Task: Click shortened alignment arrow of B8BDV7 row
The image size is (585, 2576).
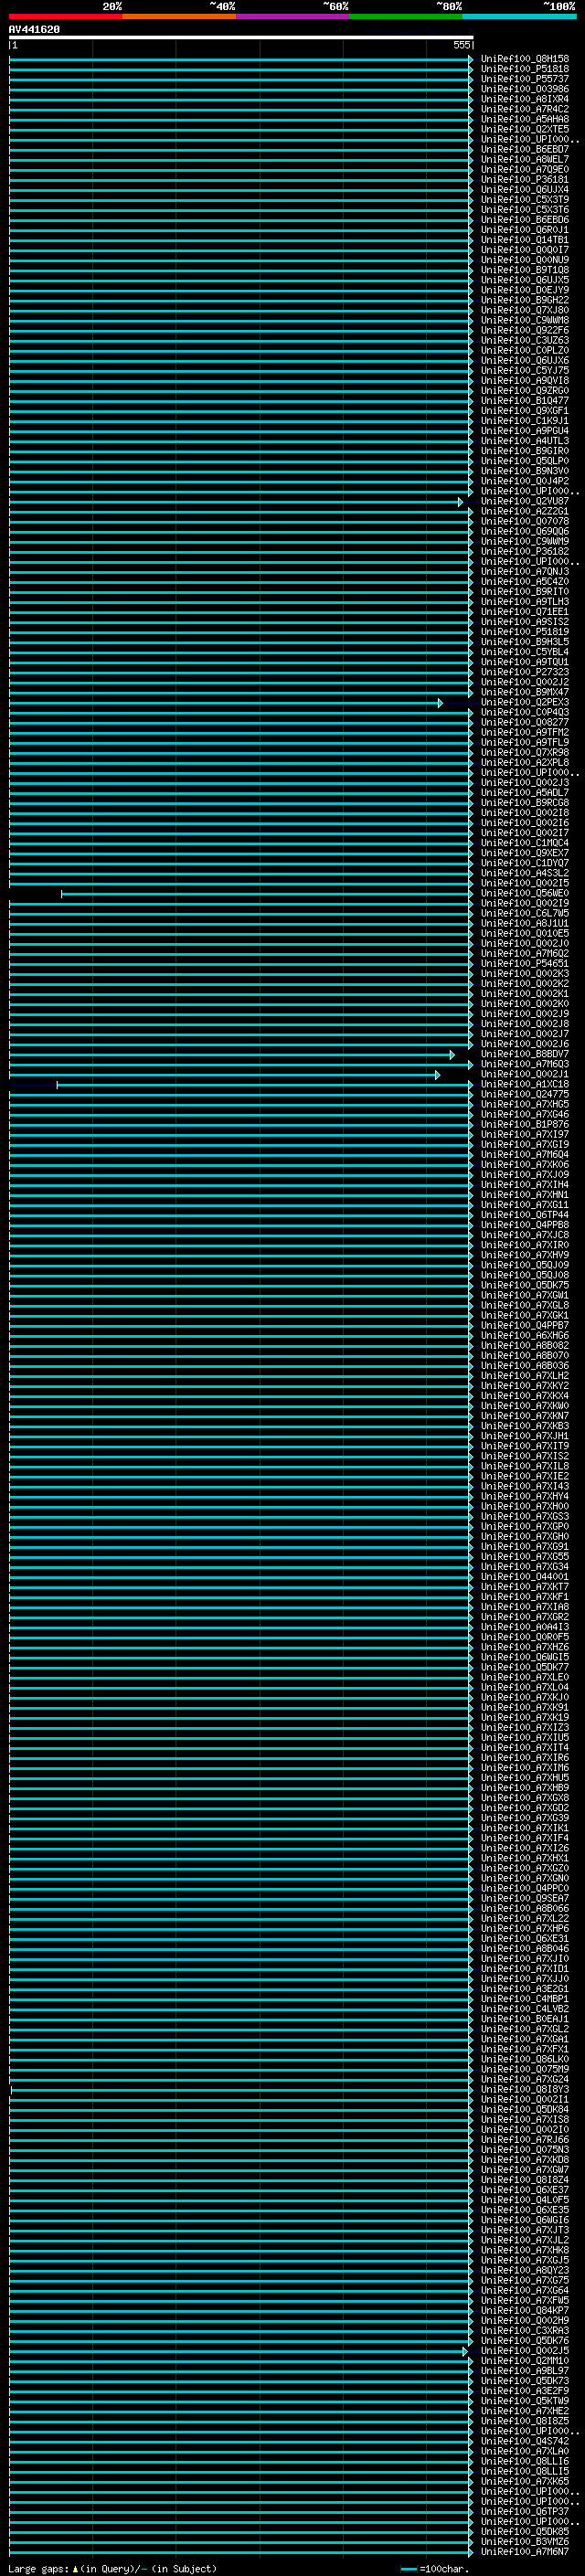Action: pos(452,1055)
